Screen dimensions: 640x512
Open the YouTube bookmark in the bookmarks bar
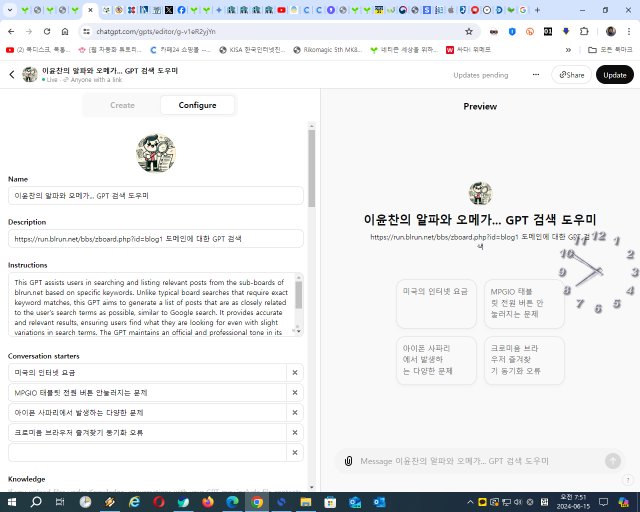(x=38, y=50)
